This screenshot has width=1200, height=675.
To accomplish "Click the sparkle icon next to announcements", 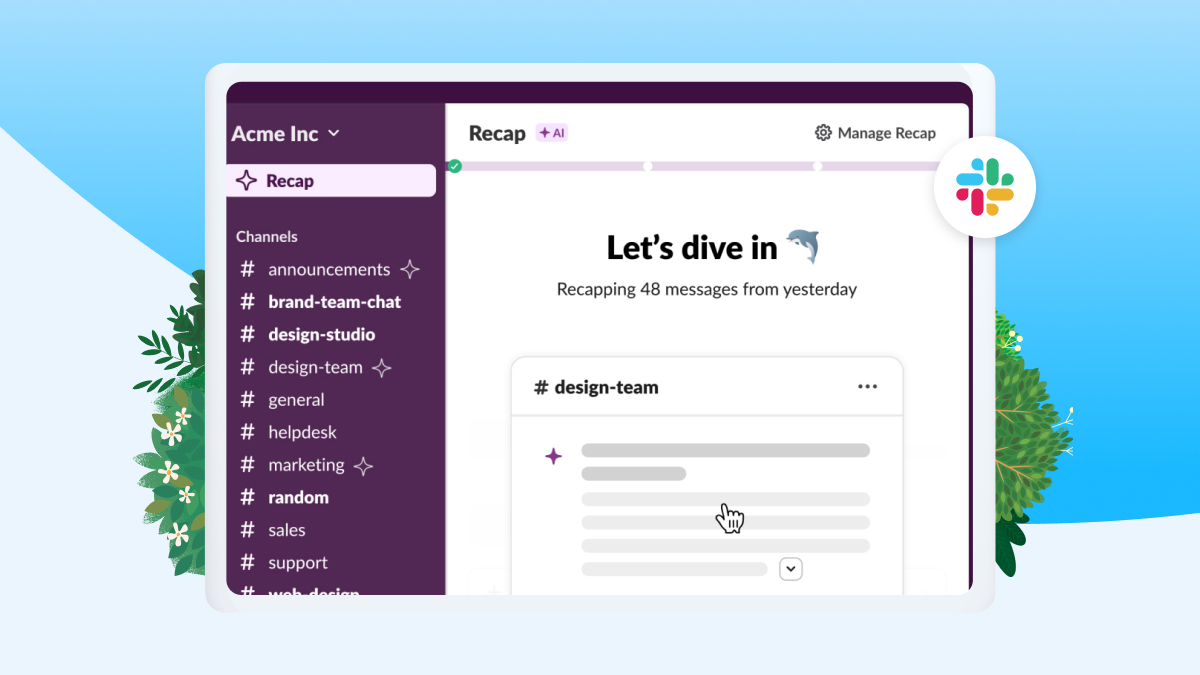I will point(410,268).
